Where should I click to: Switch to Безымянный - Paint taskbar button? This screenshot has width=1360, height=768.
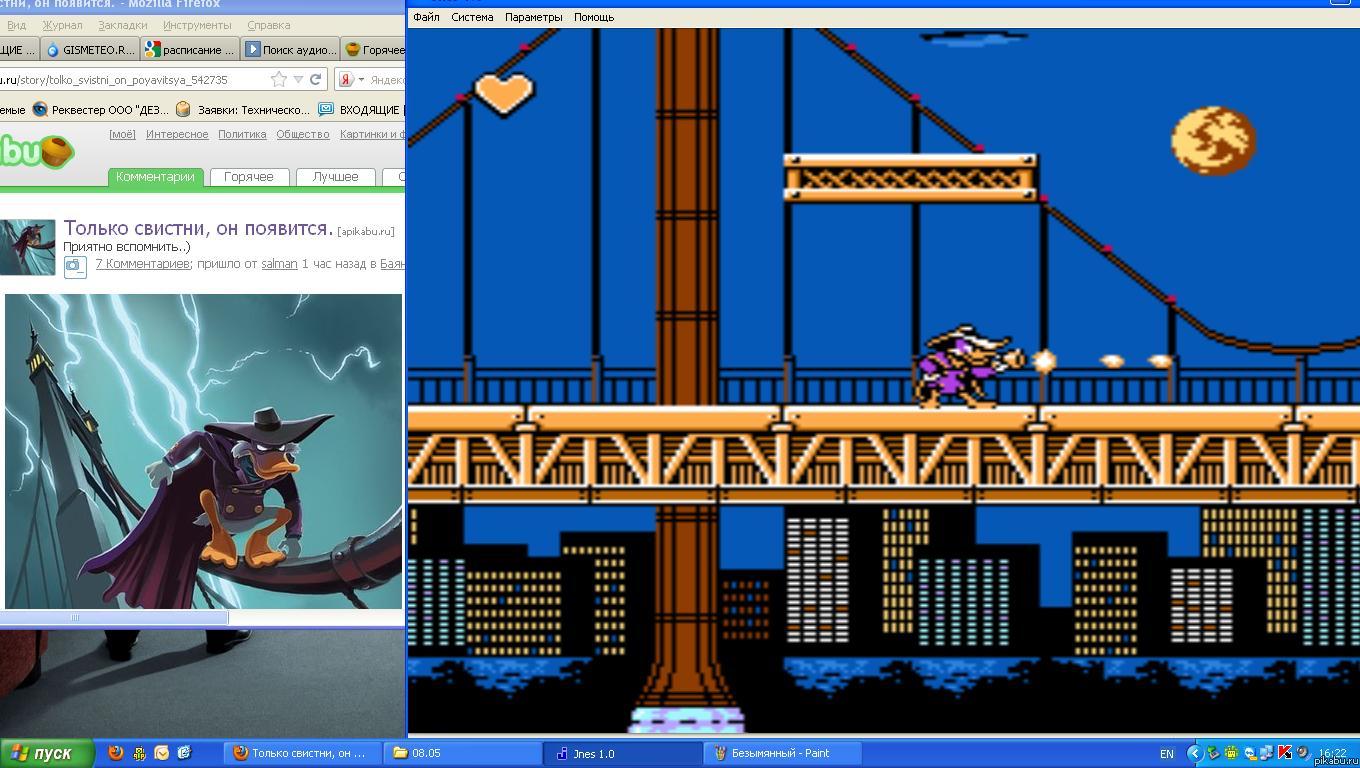(781, 753)
